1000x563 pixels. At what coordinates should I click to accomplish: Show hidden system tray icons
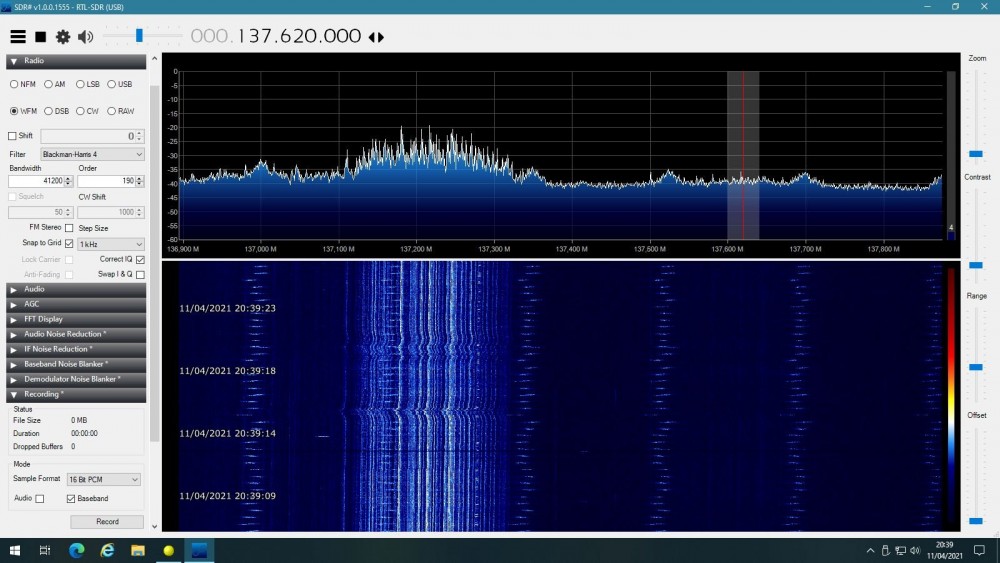coord(870,550)
